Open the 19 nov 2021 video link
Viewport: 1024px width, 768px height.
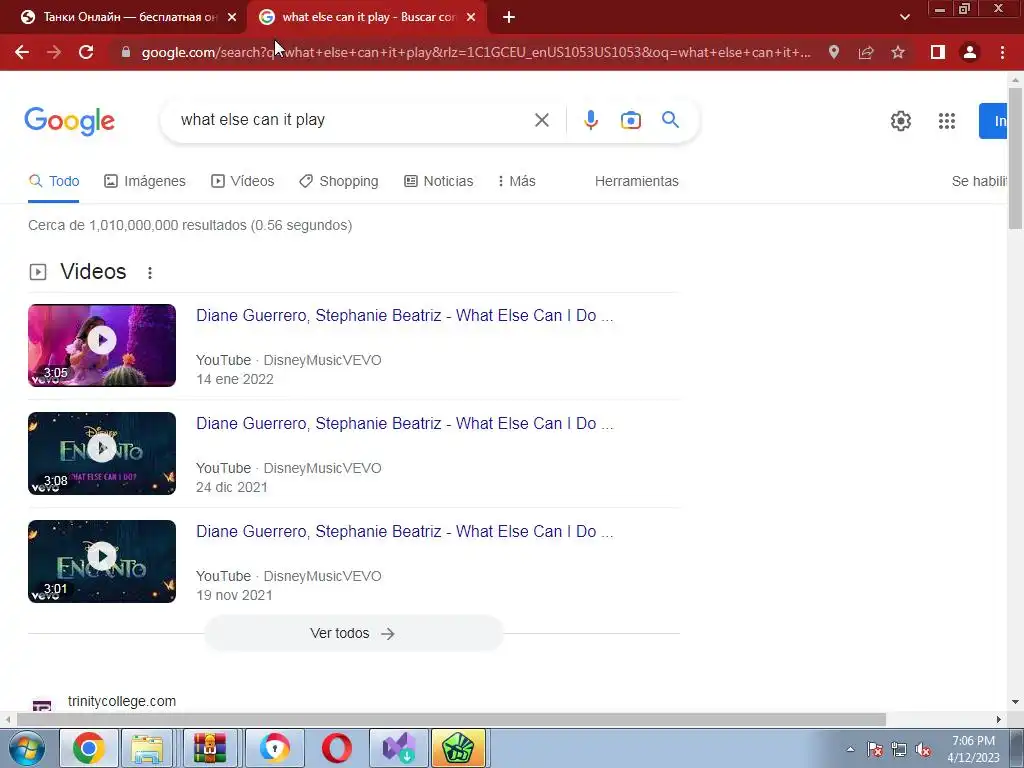pyautogui.click(x=404, y=532)
